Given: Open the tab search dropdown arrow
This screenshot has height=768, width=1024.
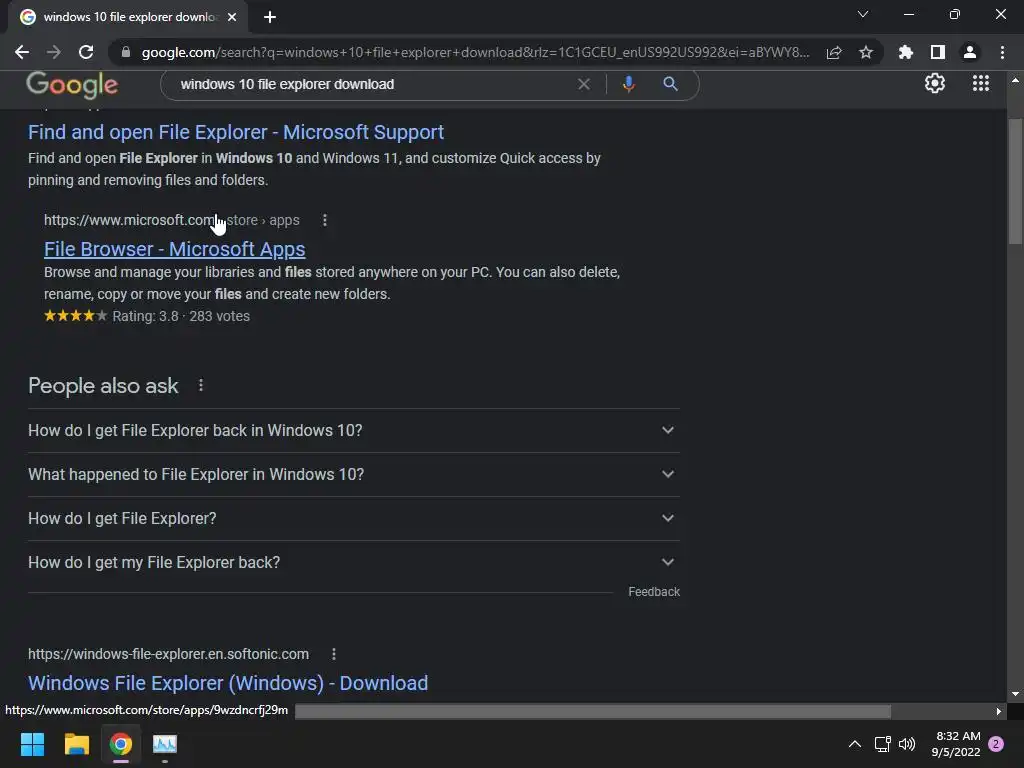Looking at the screenshot, I should click(863, 14).
